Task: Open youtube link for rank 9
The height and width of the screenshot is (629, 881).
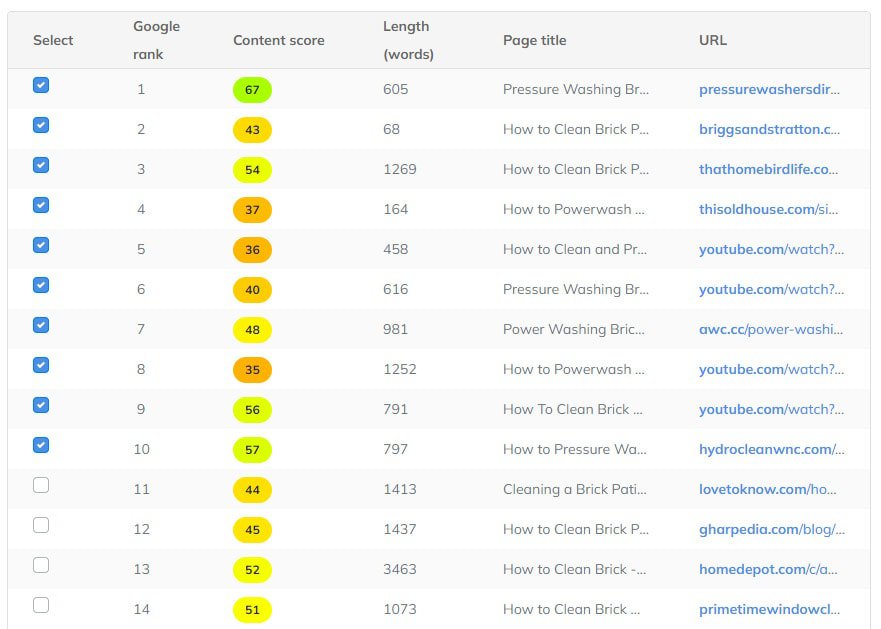Action: 771,409
